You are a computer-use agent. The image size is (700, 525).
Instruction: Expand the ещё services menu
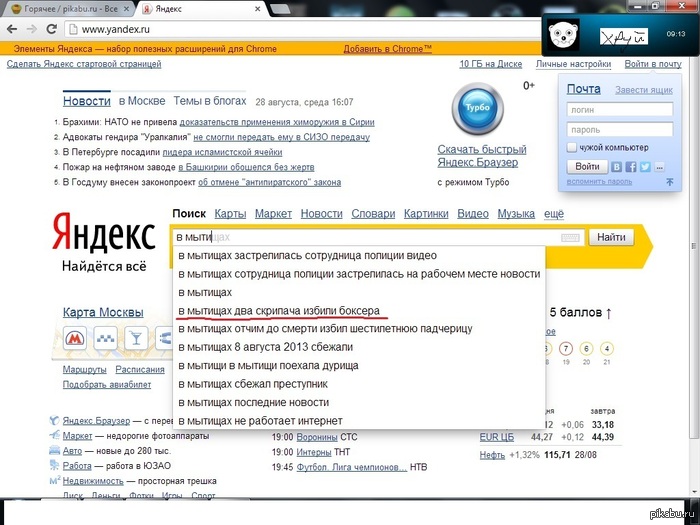coord(554,214)
